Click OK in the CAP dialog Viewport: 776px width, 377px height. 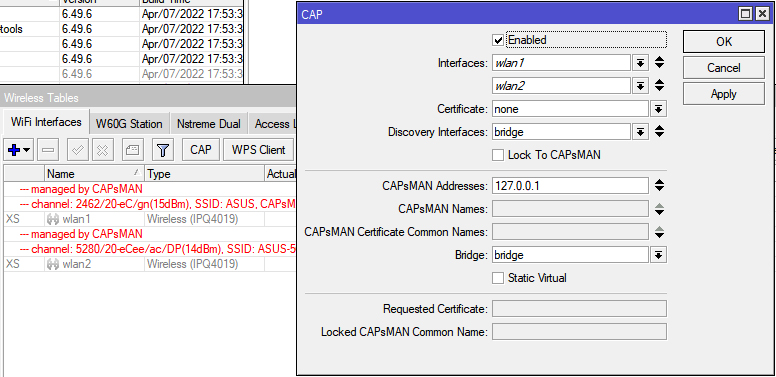pyautogui.click(x=724, y=42)
